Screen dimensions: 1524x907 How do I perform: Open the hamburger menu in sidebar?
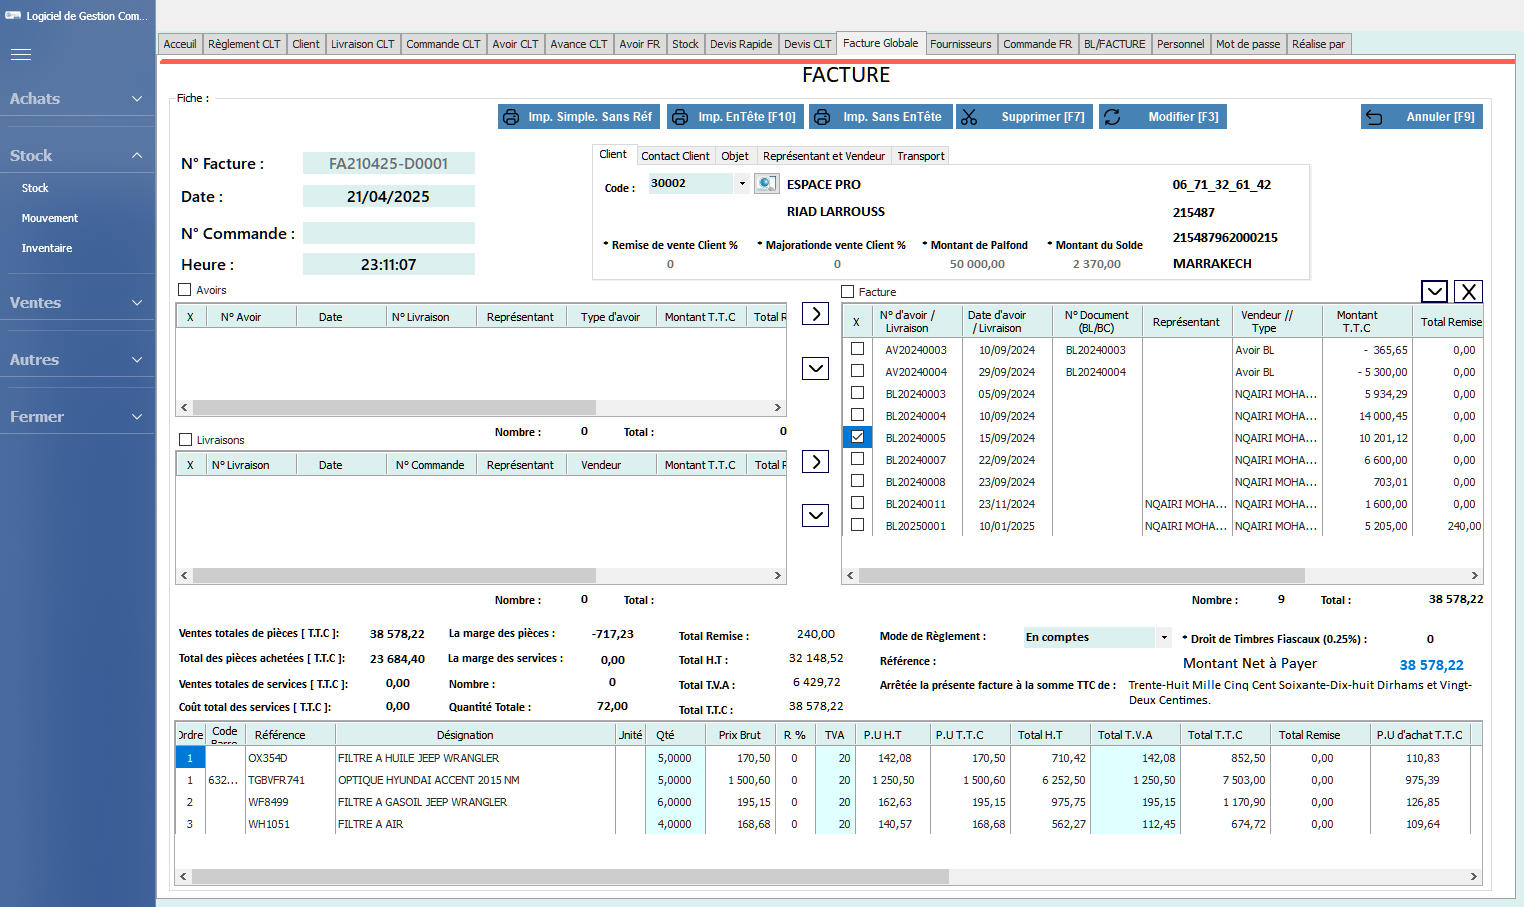21,55
